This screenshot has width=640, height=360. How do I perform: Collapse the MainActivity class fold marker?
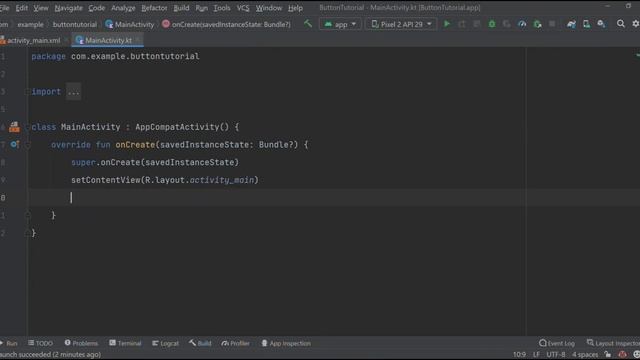click(x=28, y=127)
